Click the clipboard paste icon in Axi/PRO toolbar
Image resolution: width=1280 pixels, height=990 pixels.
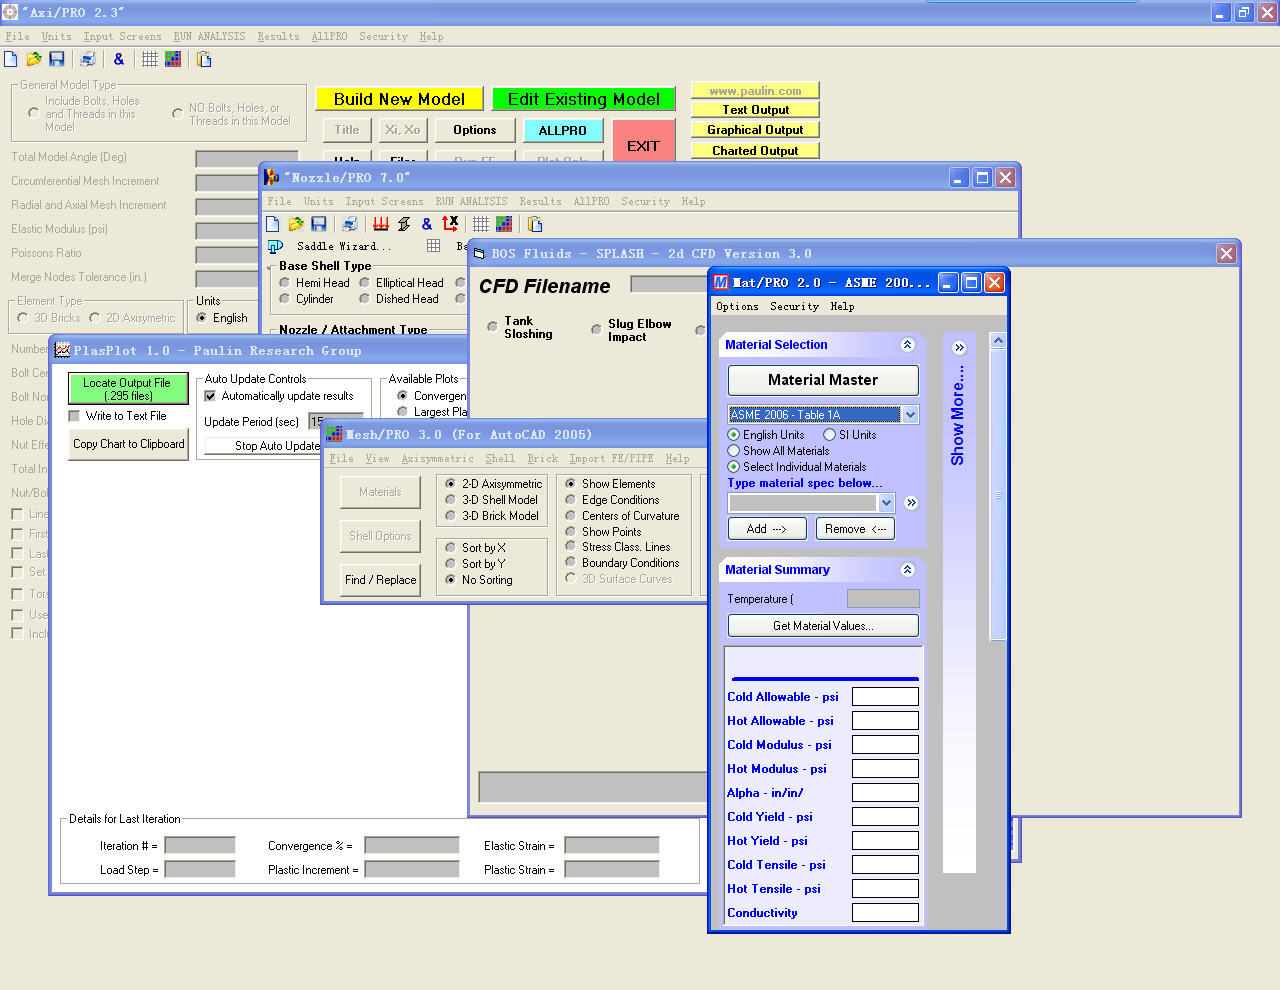pos(204,59)
